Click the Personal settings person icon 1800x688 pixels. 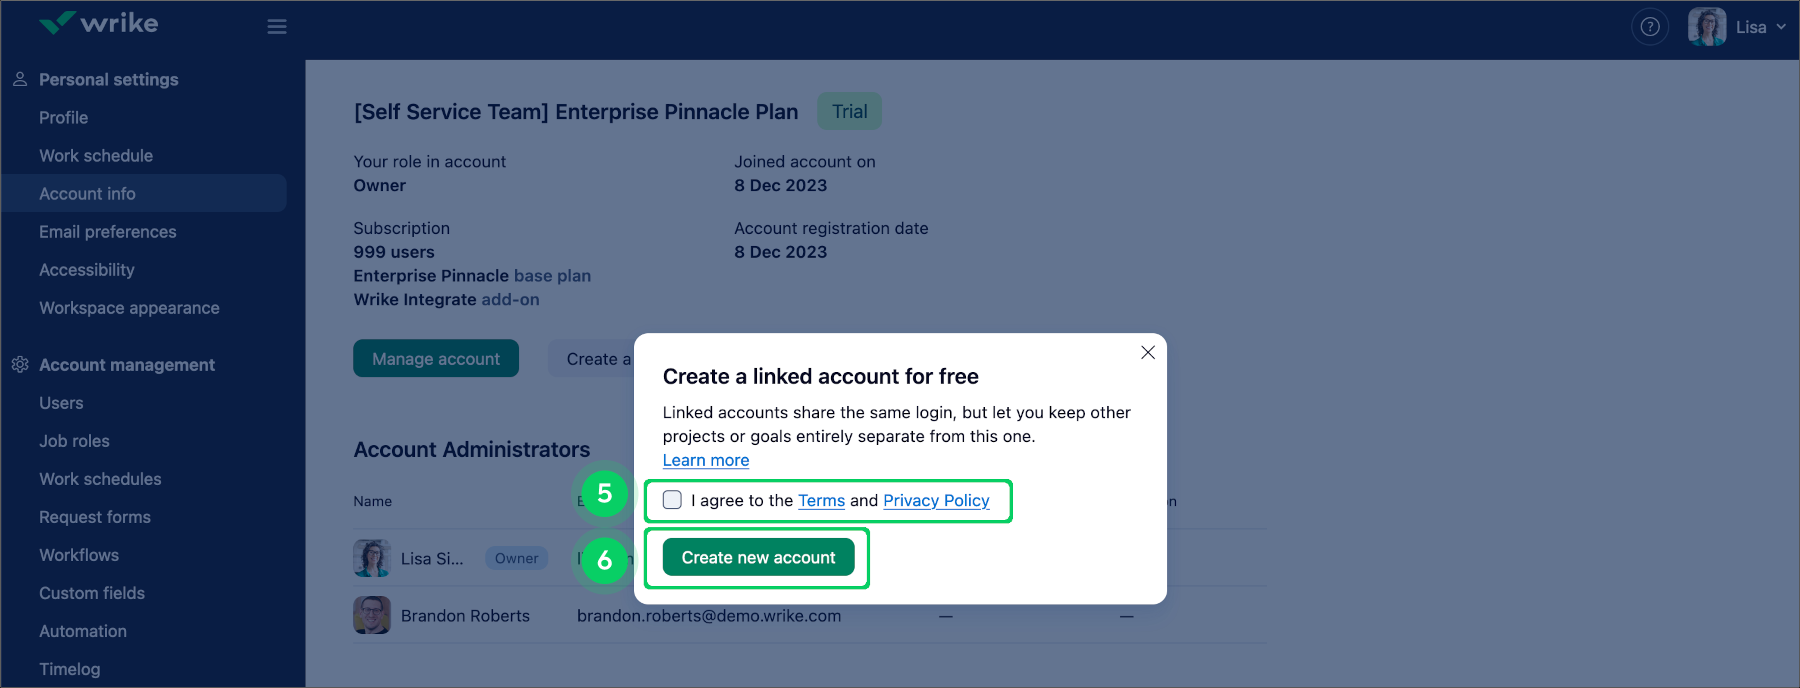[x=20, y=79]
